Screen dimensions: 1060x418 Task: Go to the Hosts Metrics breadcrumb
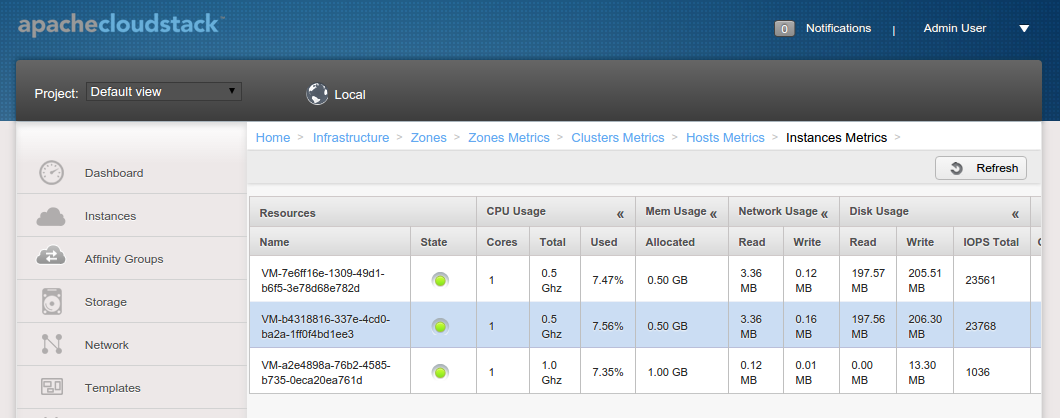[725, 137]
